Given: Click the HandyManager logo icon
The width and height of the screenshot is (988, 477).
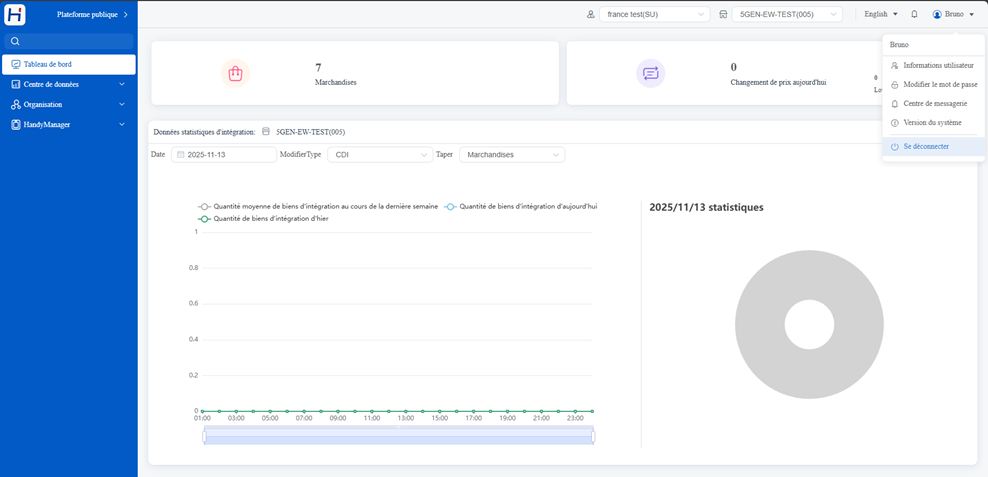Looking at the screenshot, I should tap(14, 14).
